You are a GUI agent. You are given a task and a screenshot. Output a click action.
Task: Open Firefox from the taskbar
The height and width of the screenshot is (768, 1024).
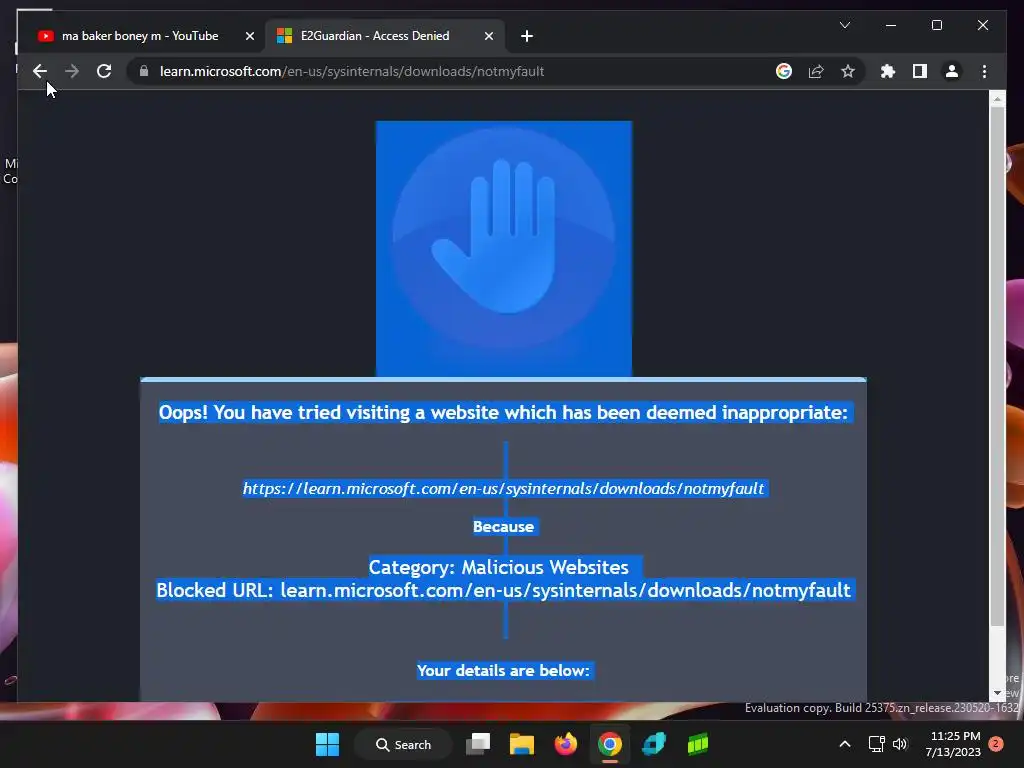(566, 744)
